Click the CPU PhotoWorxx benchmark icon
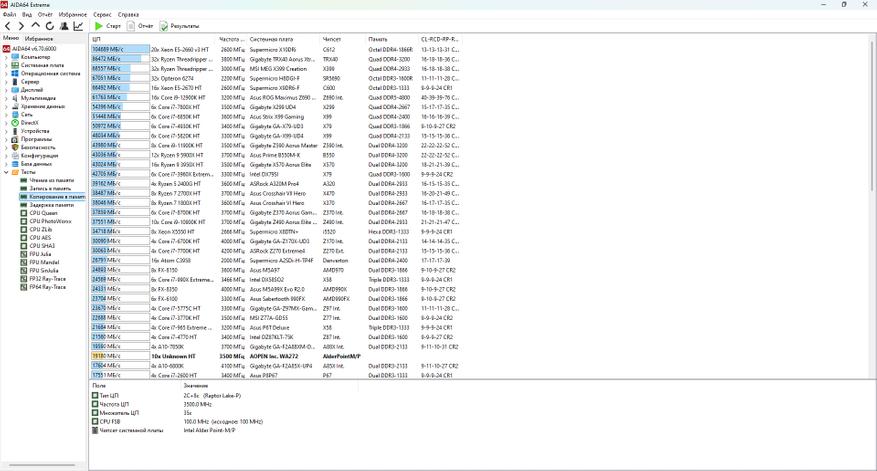 click(x=23, y=222)
